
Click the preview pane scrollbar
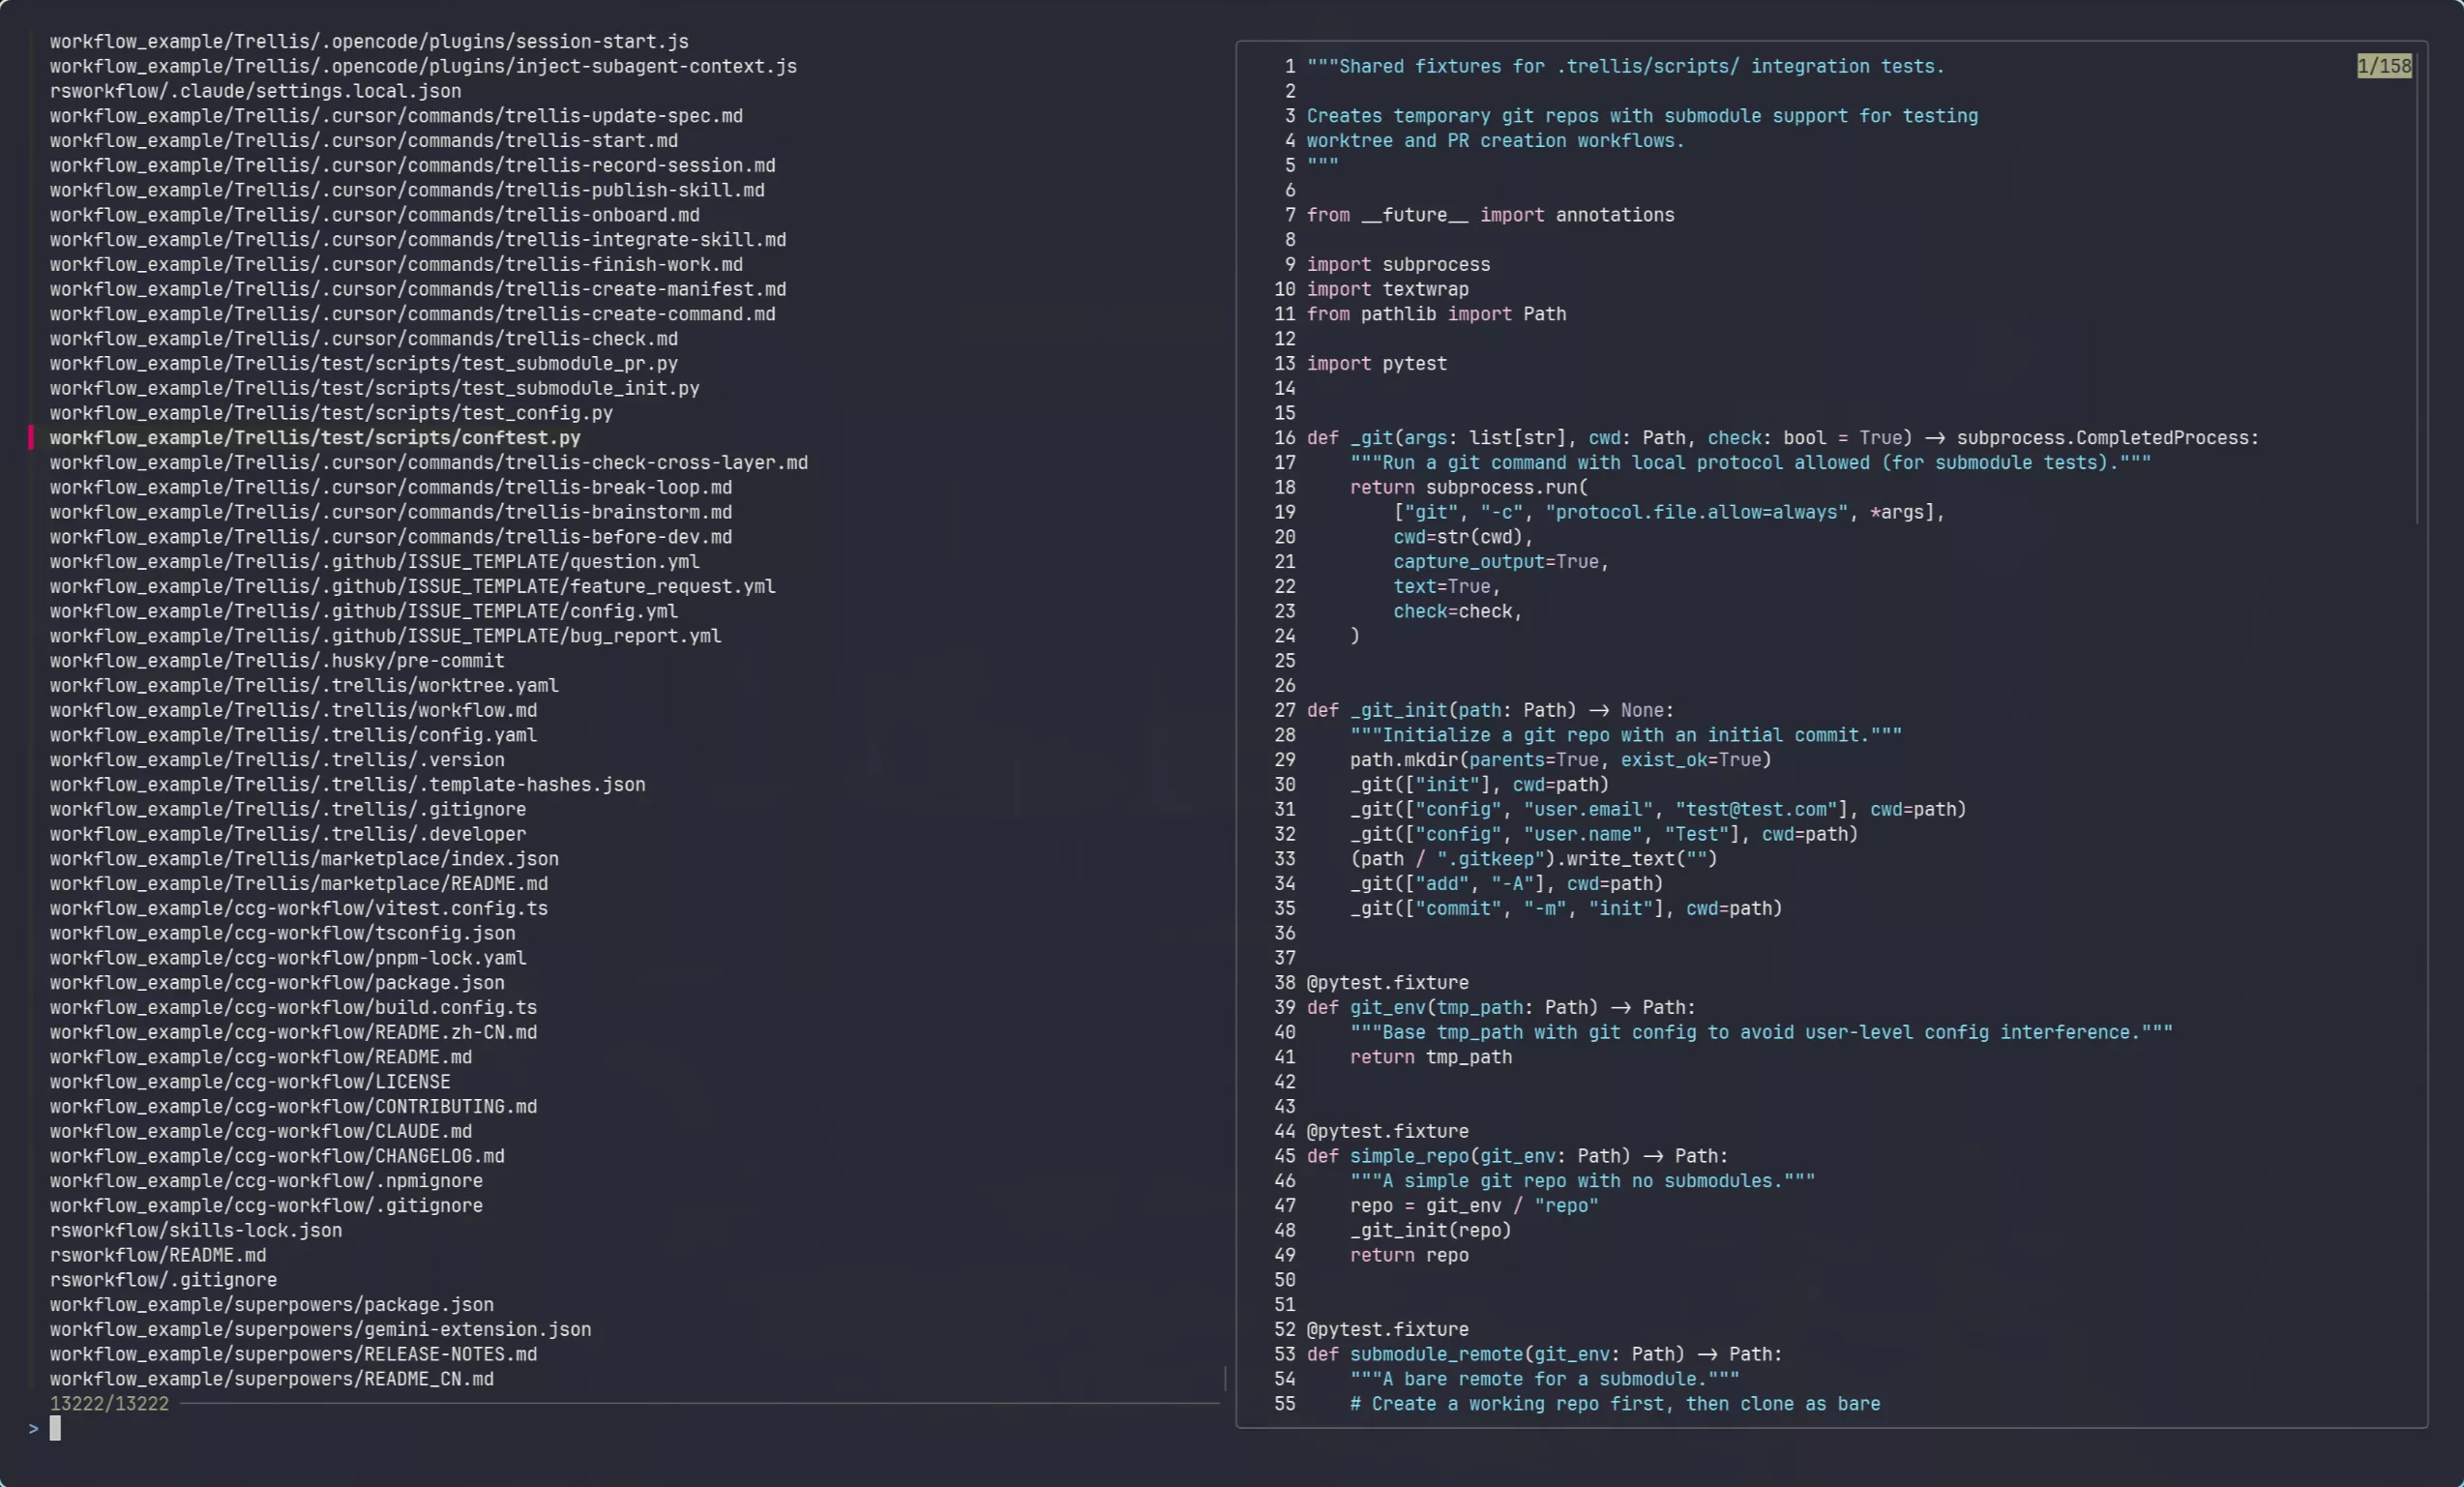2417,290
